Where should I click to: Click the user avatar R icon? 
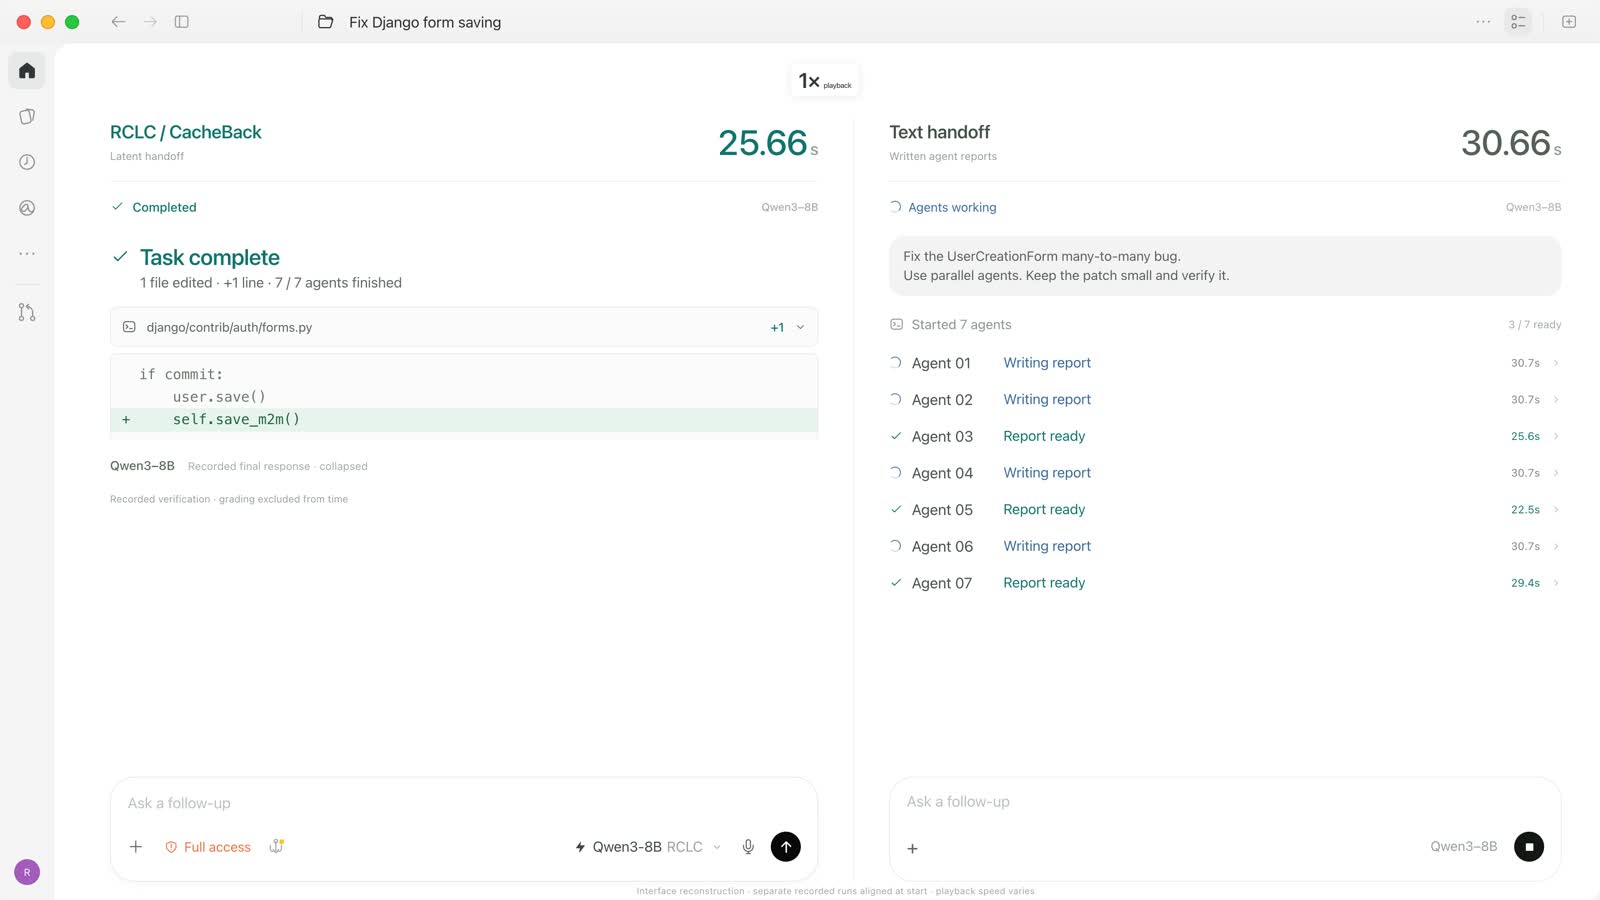(x=27, y=872)
